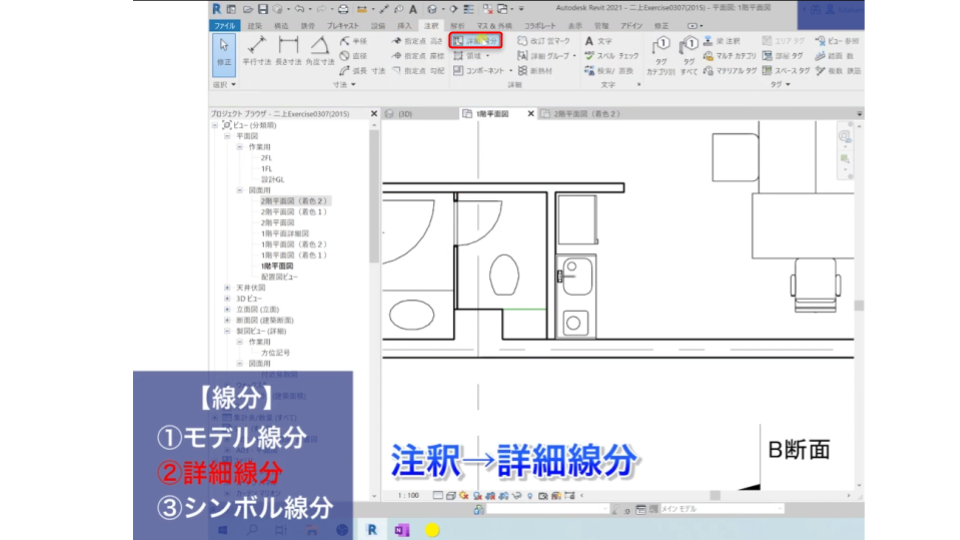Choose the 平行寸法 aligned dimension tool
The height and width of the screenshot is (540, 960).
click(257, 52)
